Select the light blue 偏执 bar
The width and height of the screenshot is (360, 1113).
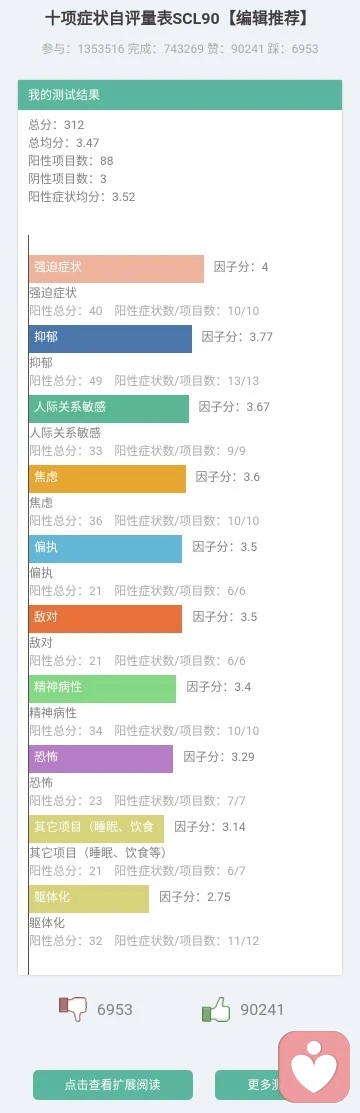[x=105, y=548]
